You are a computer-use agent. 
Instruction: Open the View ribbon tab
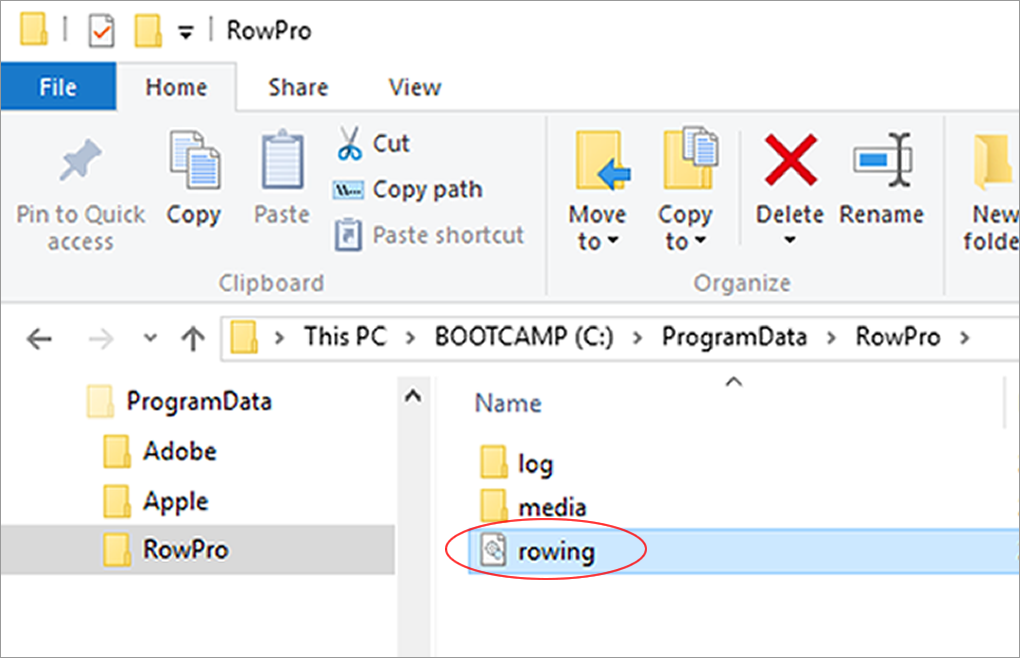(414, 87)
